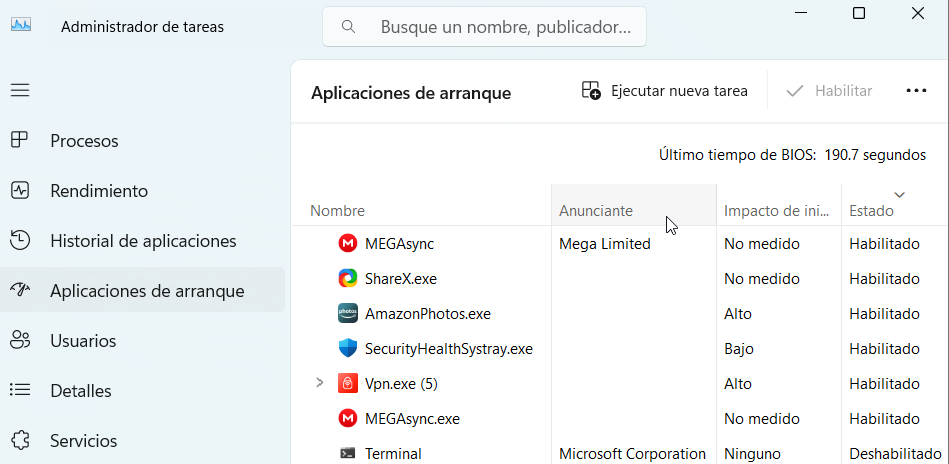Go to Historial de aplicaciones
Viewport: 949px width, 464px height.
(x=143, y=241)
